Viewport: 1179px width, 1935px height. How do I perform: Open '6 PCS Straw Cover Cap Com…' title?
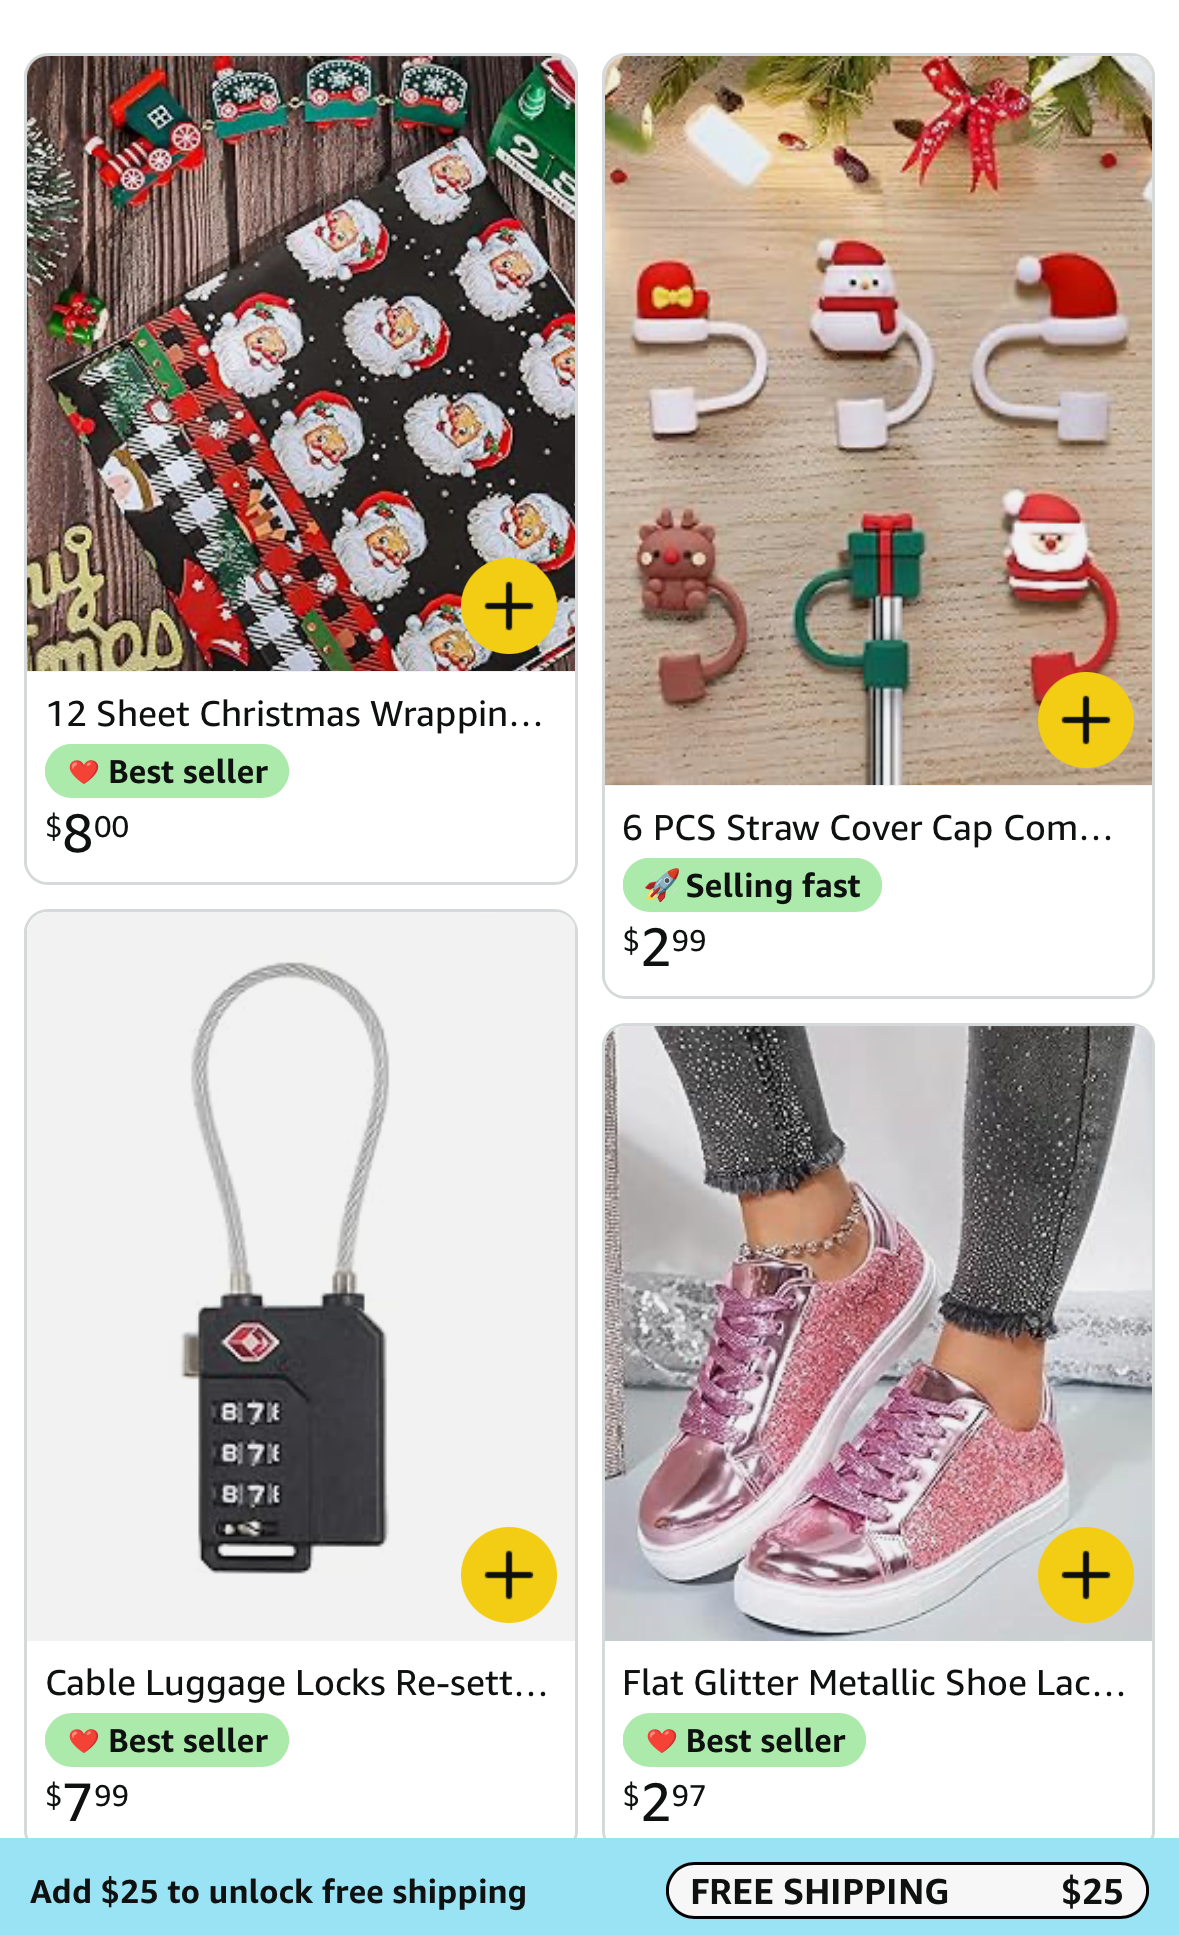pos(867,828)
